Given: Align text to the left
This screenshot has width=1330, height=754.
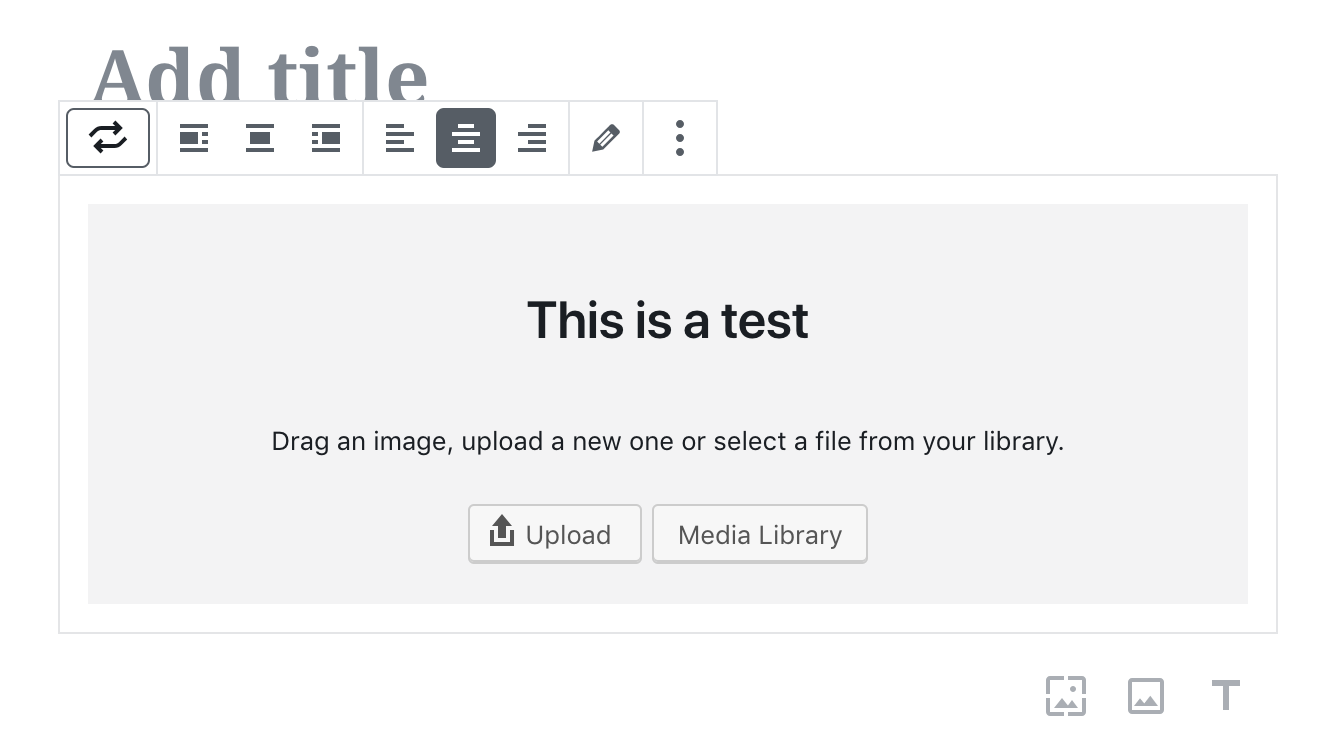Looking at the screenshot, I should 400,138.
